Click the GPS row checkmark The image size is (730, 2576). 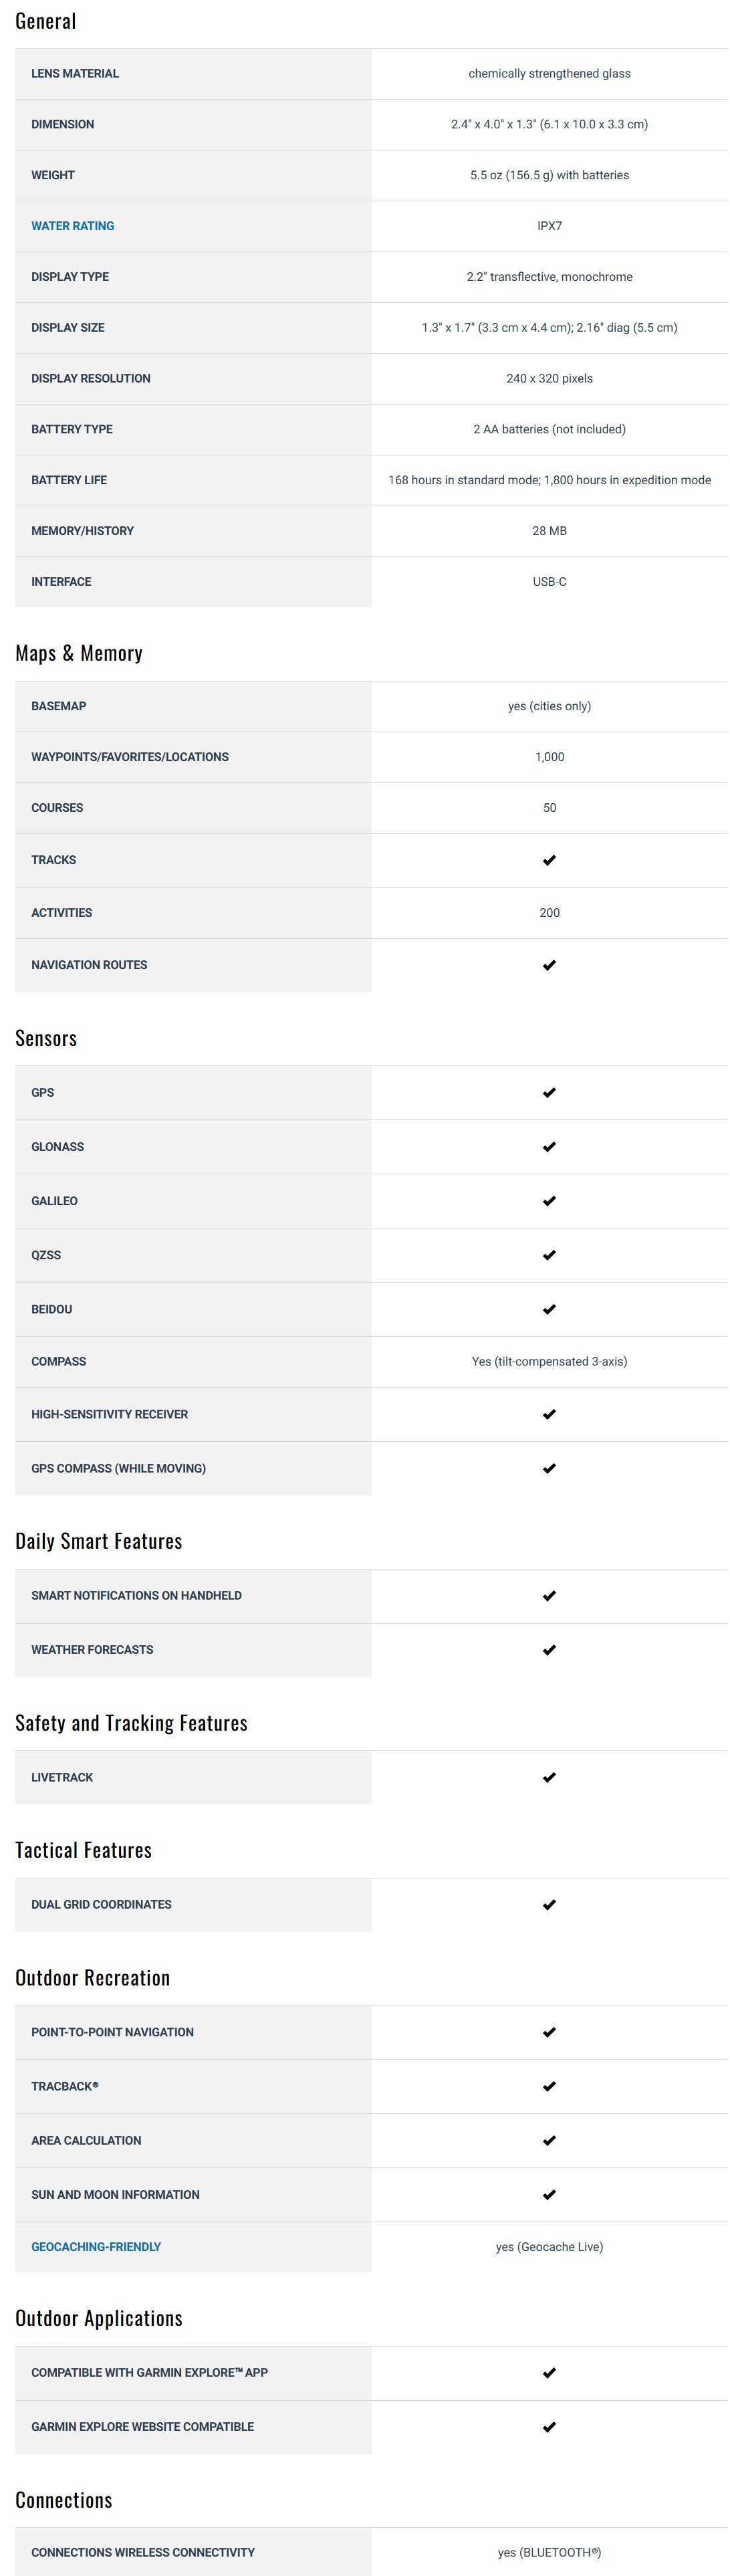549,1093
